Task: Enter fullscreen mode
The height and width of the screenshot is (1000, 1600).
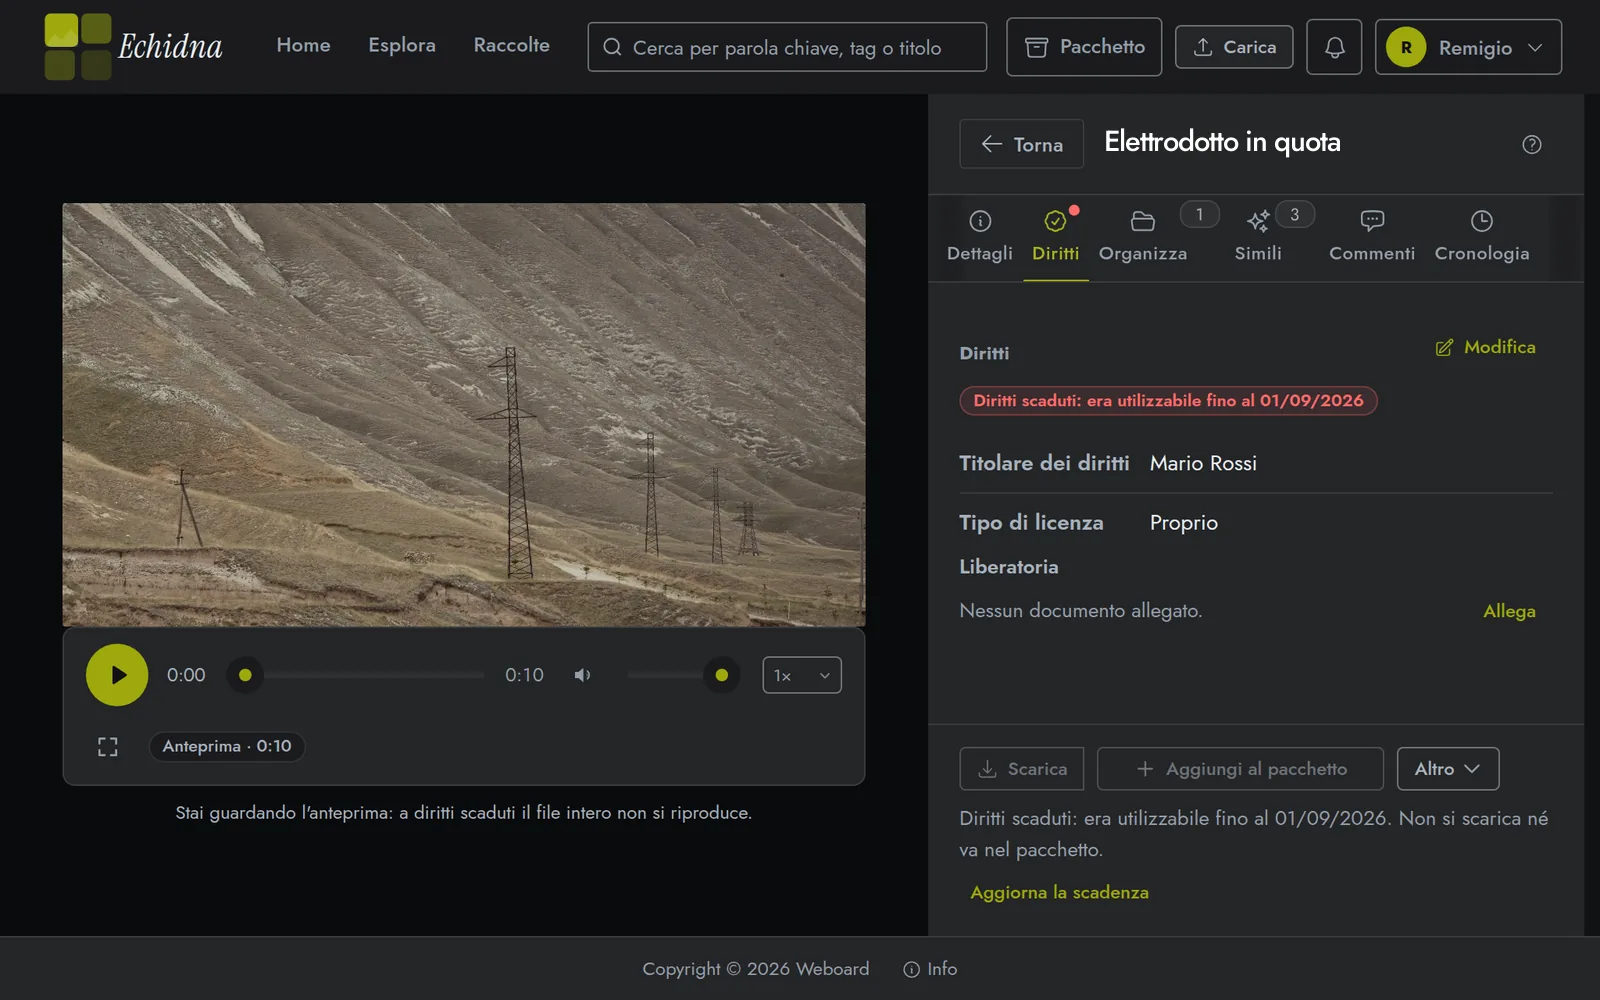Action: pos(108,747)
